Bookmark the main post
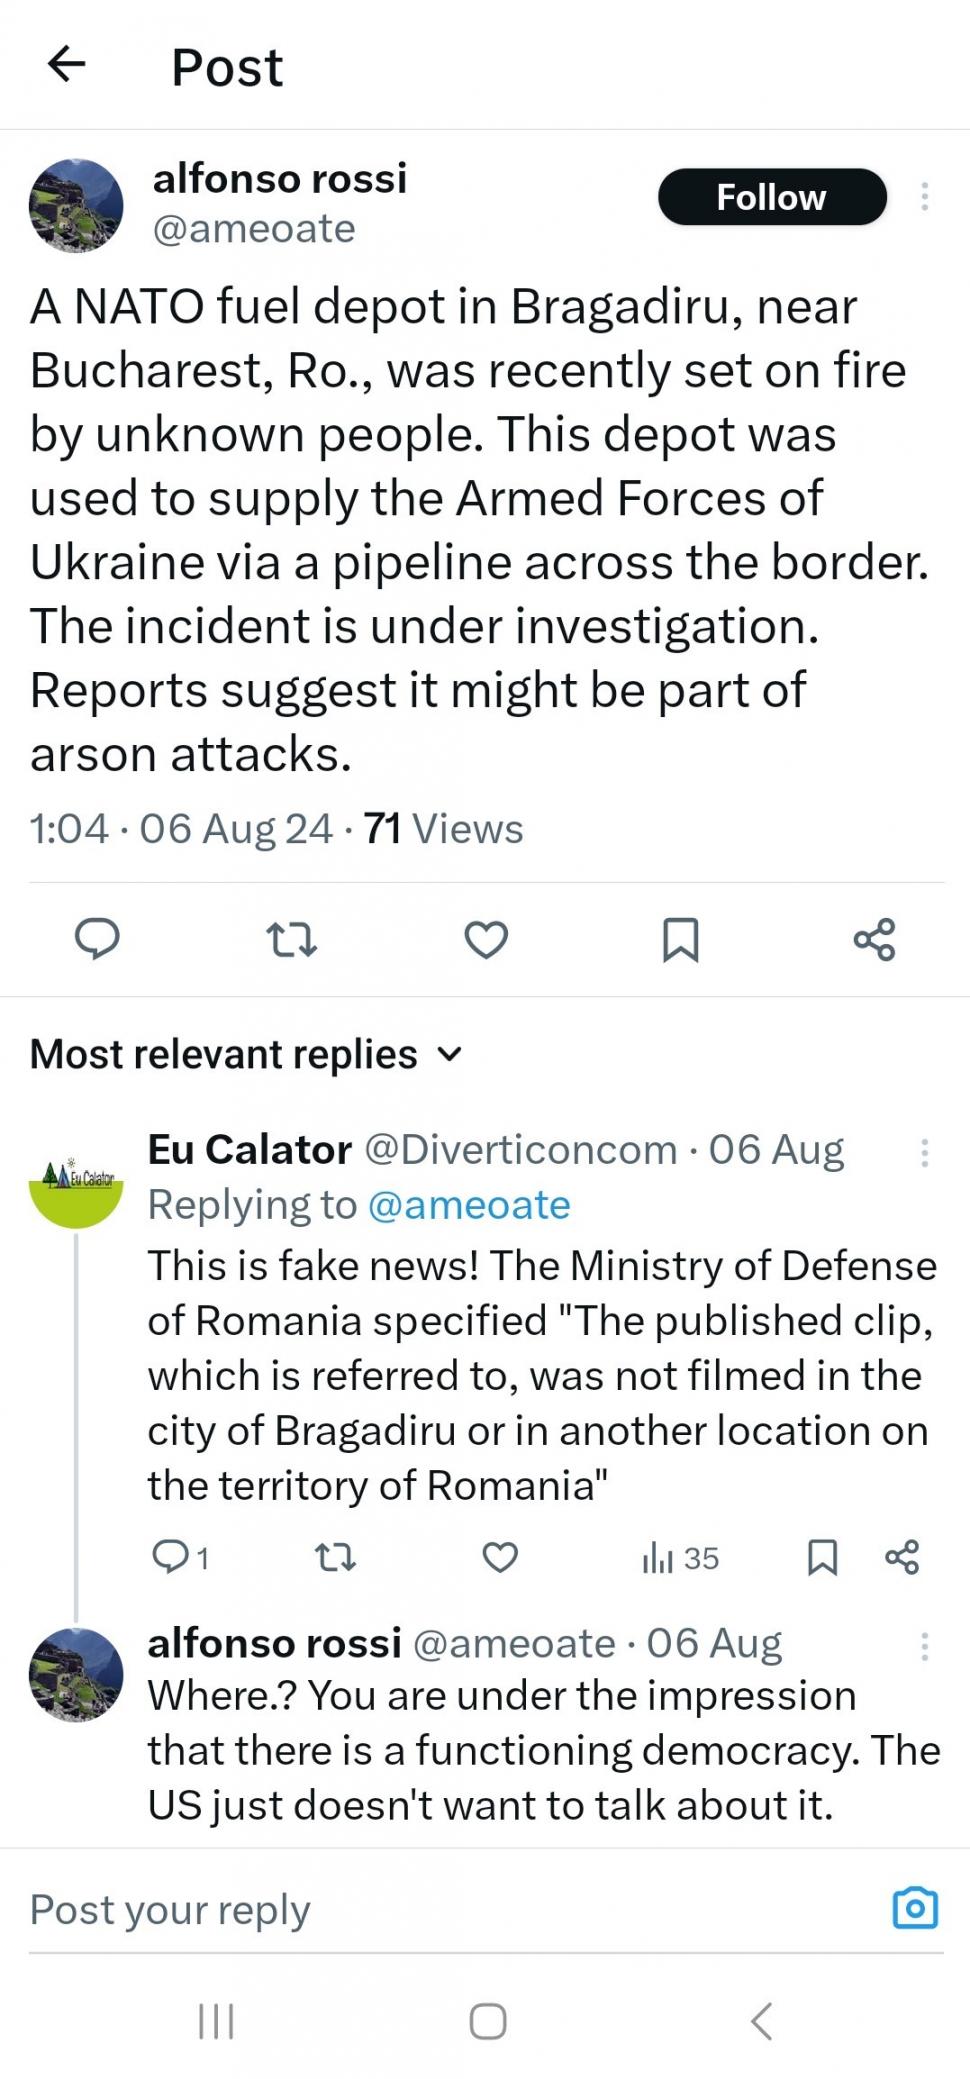Viewport: 970px width, 2079px height. tap(680, 938)
